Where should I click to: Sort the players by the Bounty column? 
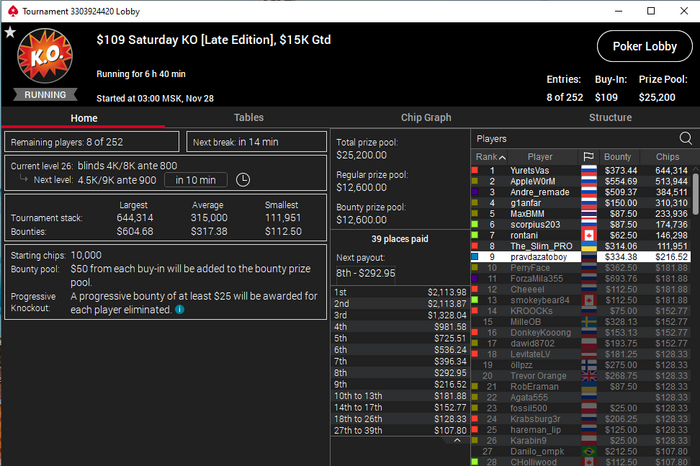(x=617, y=157)
